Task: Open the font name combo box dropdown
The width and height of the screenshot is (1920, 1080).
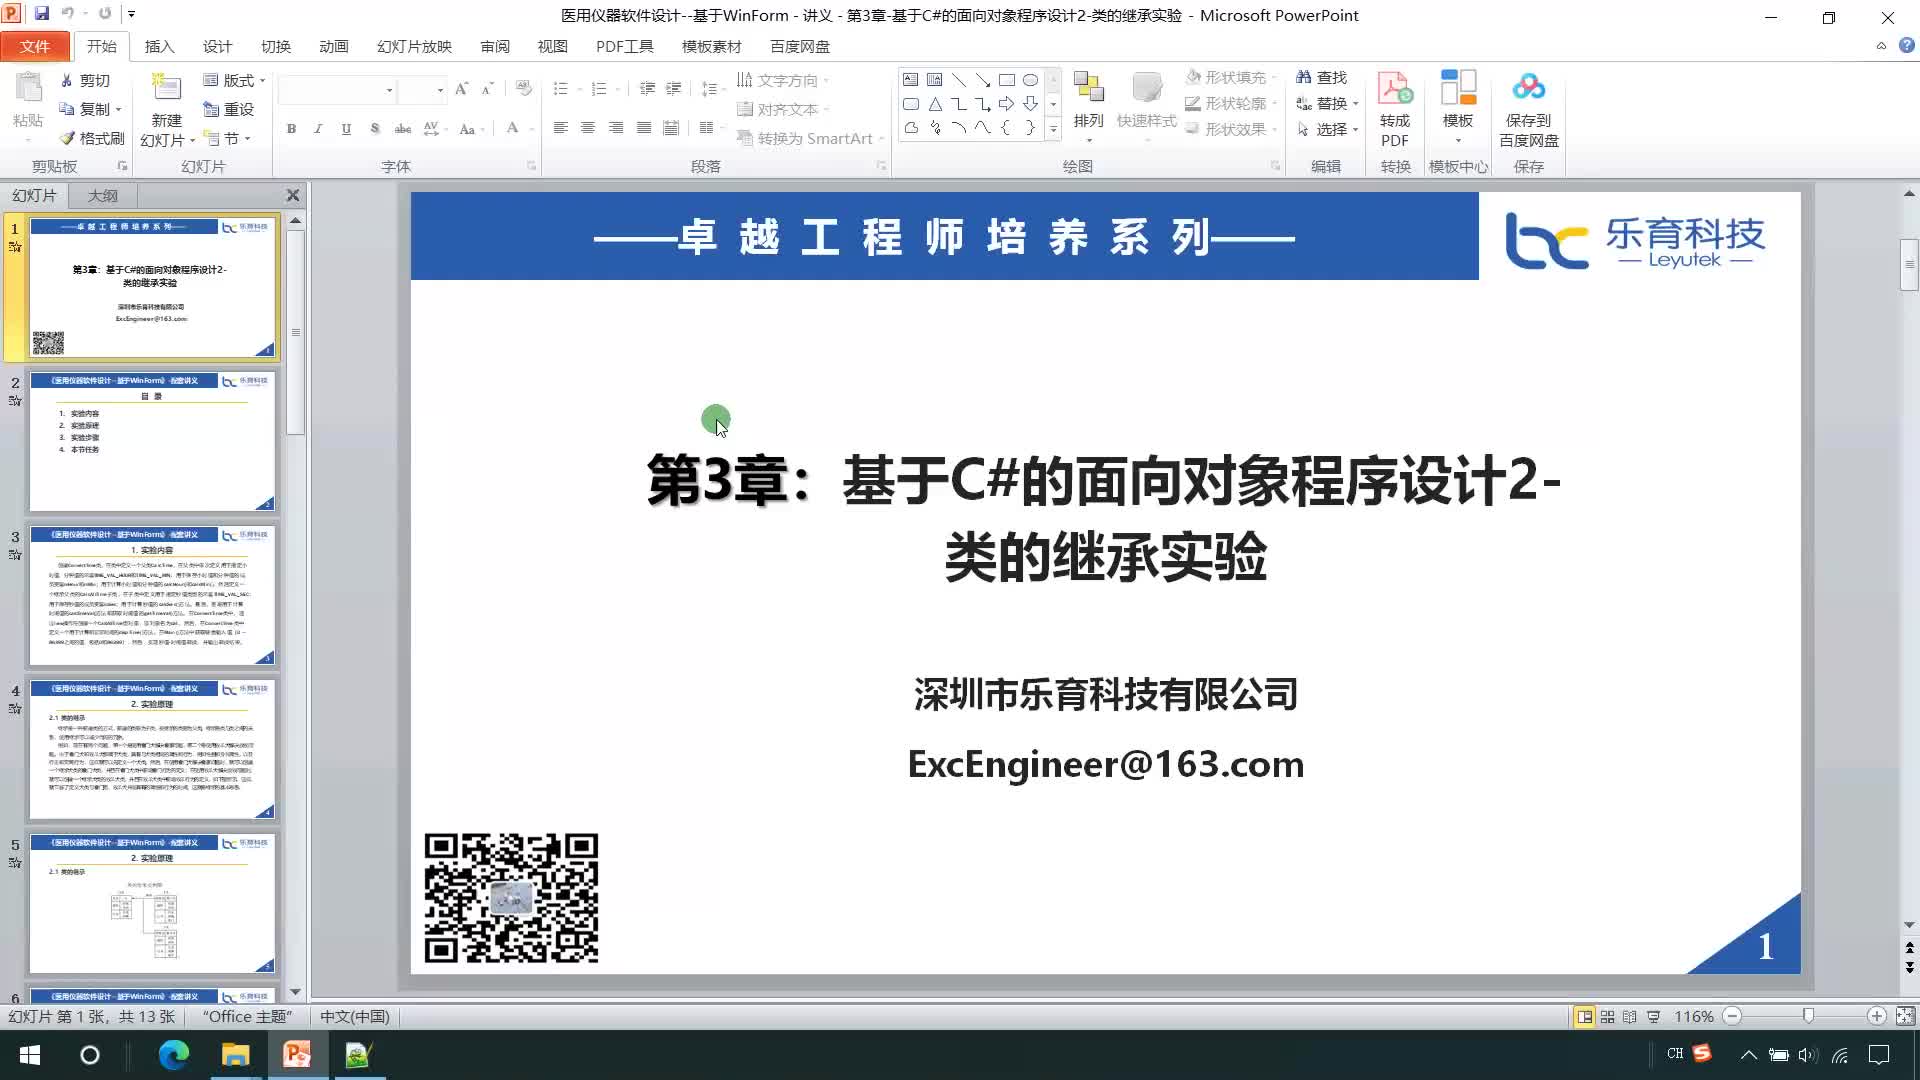Action: [x=389, y=90]
